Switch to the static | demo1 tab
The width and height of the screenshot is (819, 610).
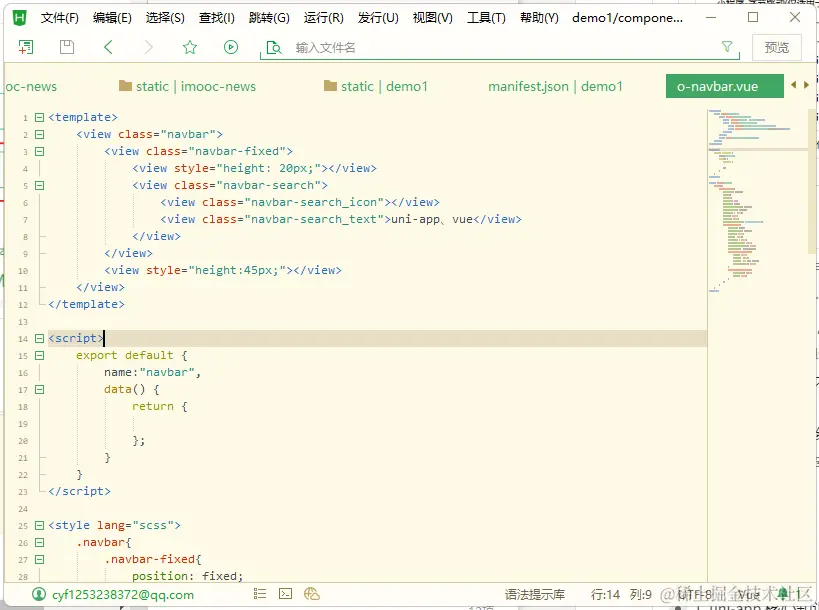pyautogui.click(x=376, y=86)
